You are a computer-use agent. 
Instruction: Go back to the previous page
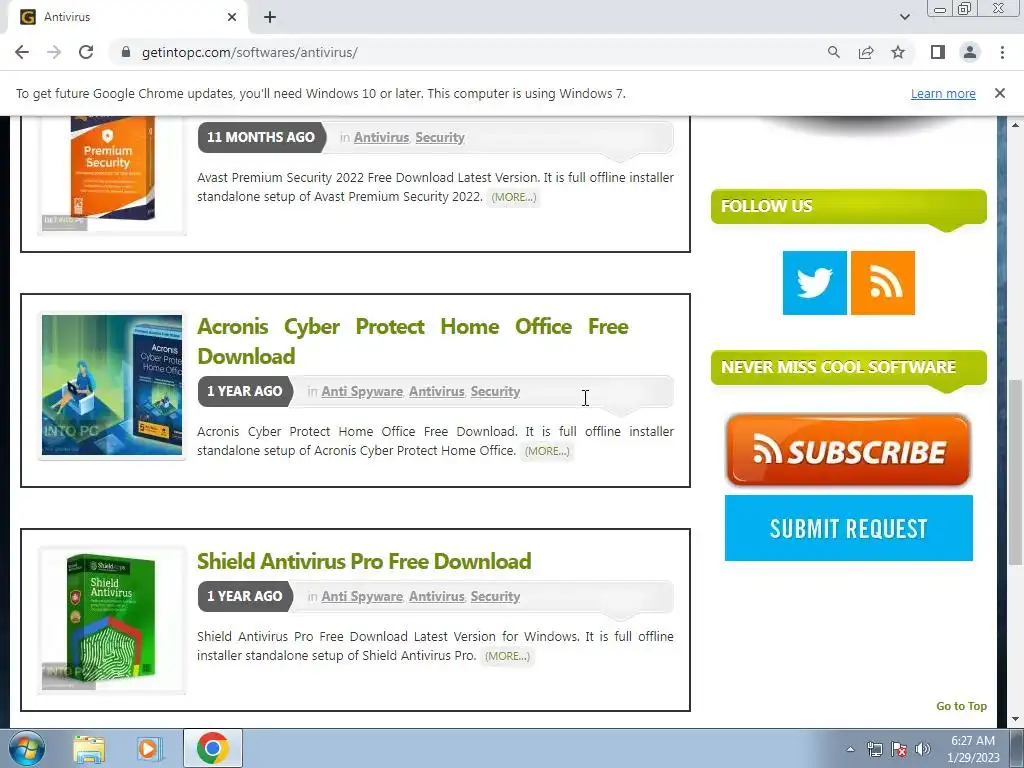point(22,52)
